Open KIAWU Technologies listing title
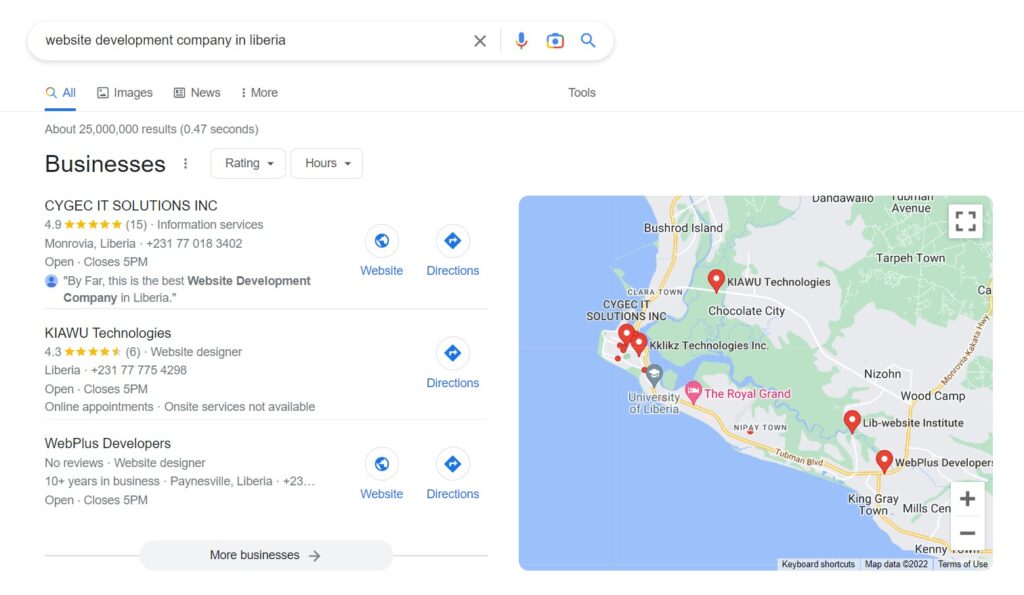The image size is (1024, 595). 108,333
